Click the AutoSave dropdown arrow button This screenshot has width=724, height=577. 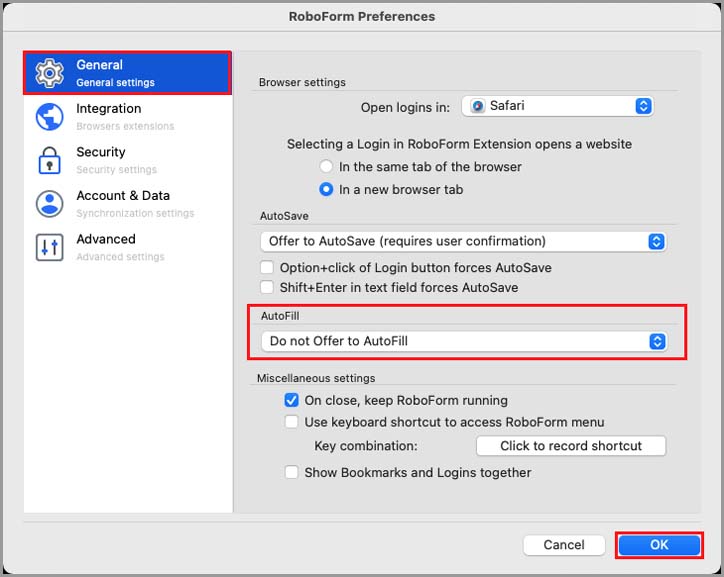656,241
